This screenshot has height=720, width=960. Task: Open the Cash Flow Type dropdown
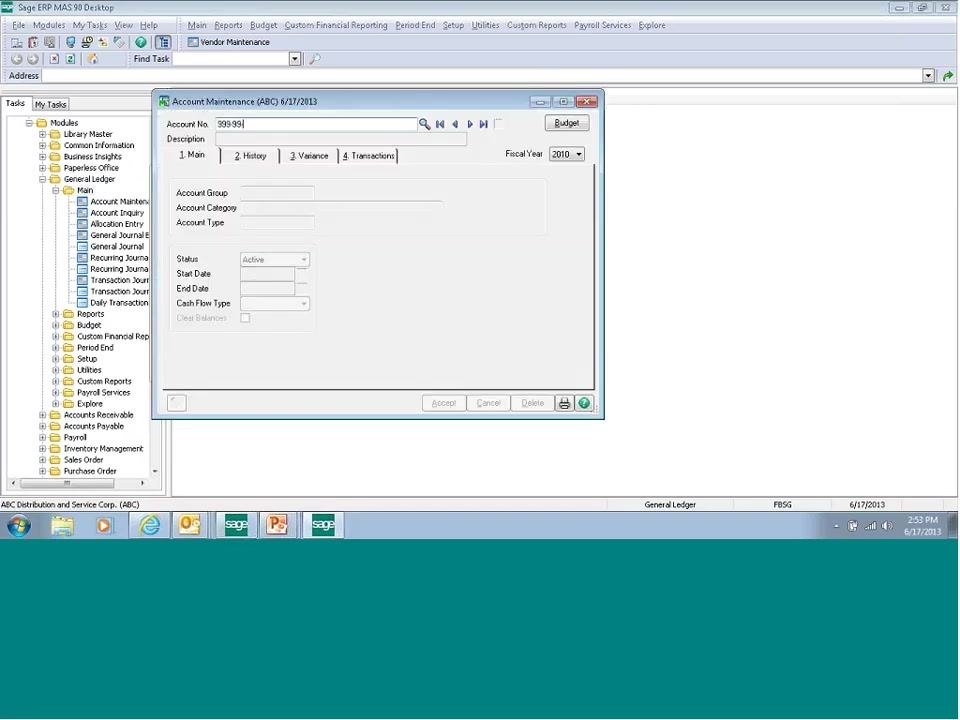tap(275, 304)
